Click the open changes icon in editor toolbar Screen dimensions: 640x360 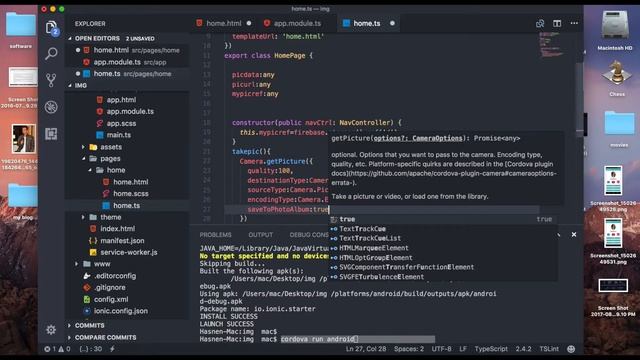coord(540,23)
